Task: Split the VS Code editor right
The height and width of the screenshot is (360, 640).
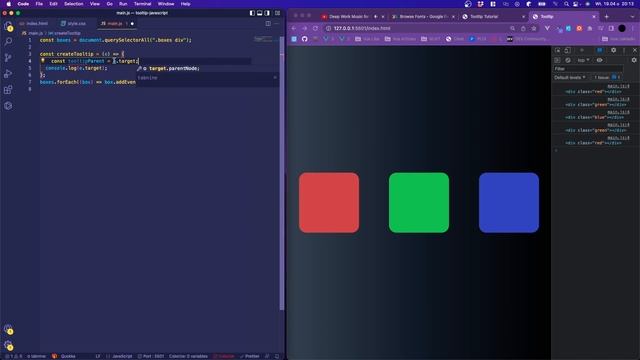Action: click(x=268, y=24)
